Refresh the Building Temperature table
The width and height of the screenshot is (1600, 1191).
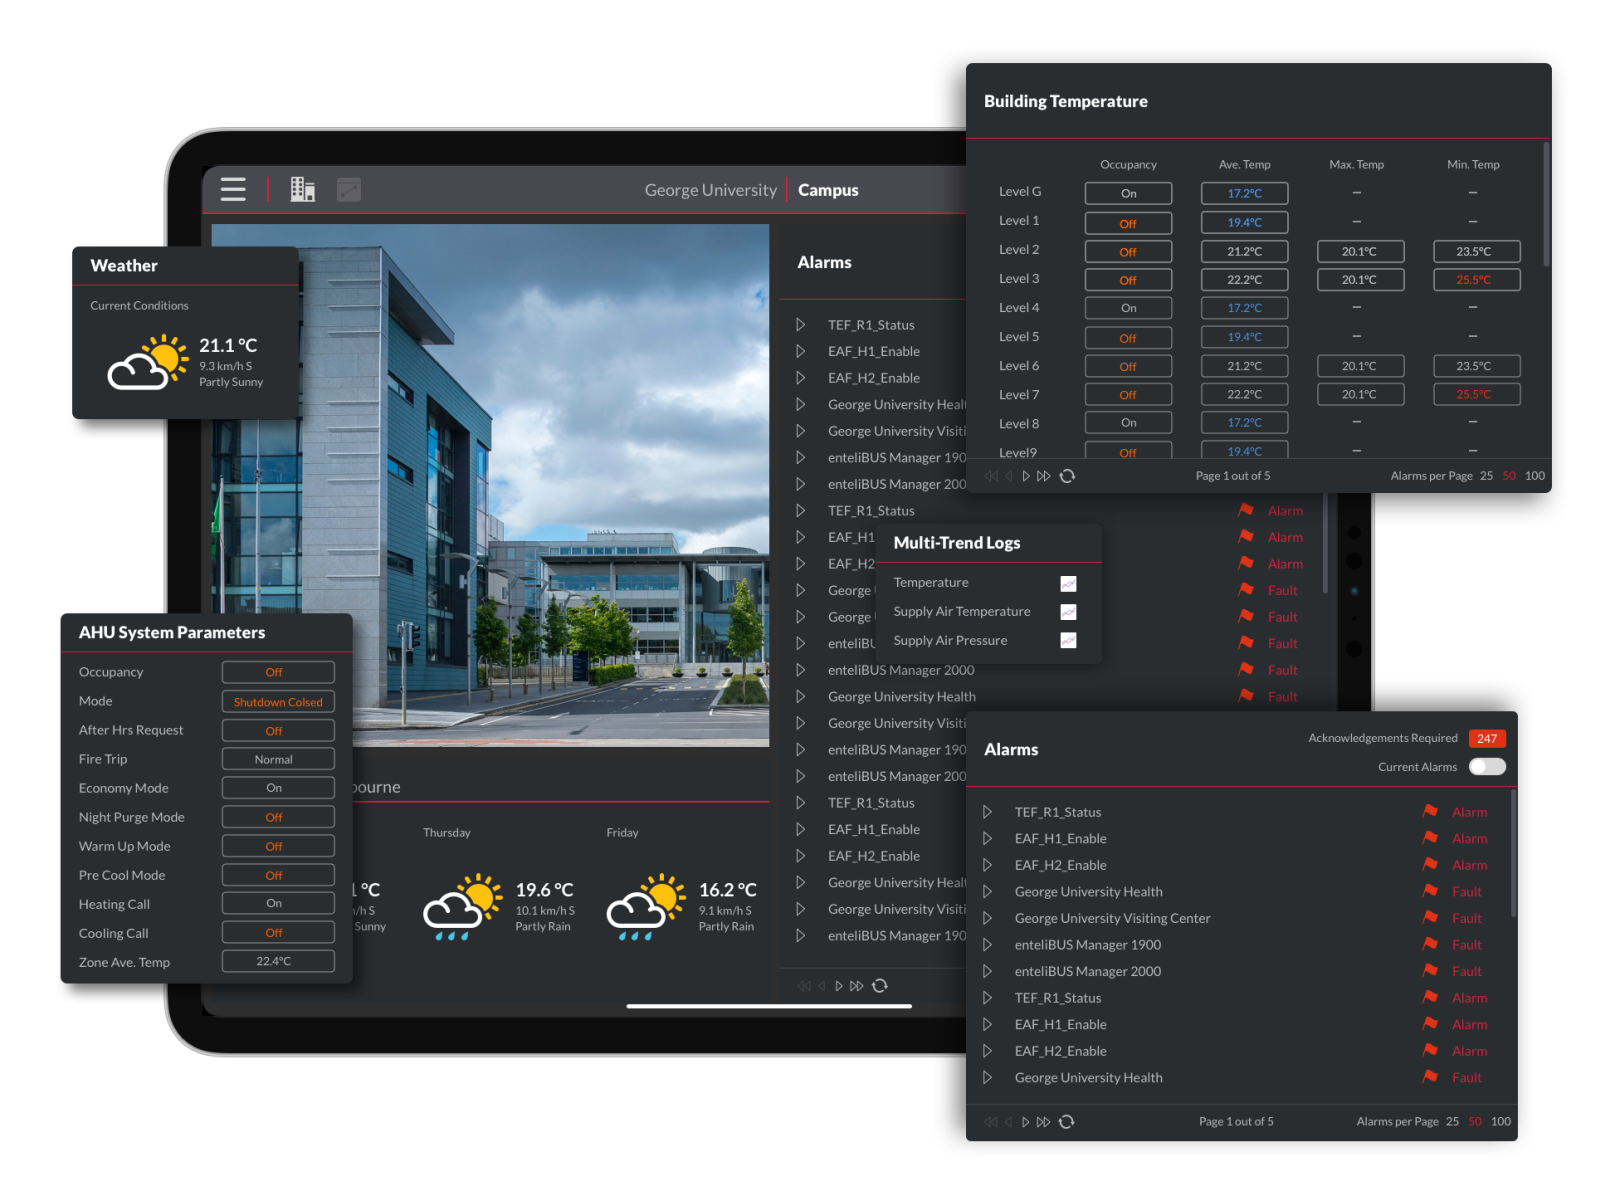click(1067, 476)
